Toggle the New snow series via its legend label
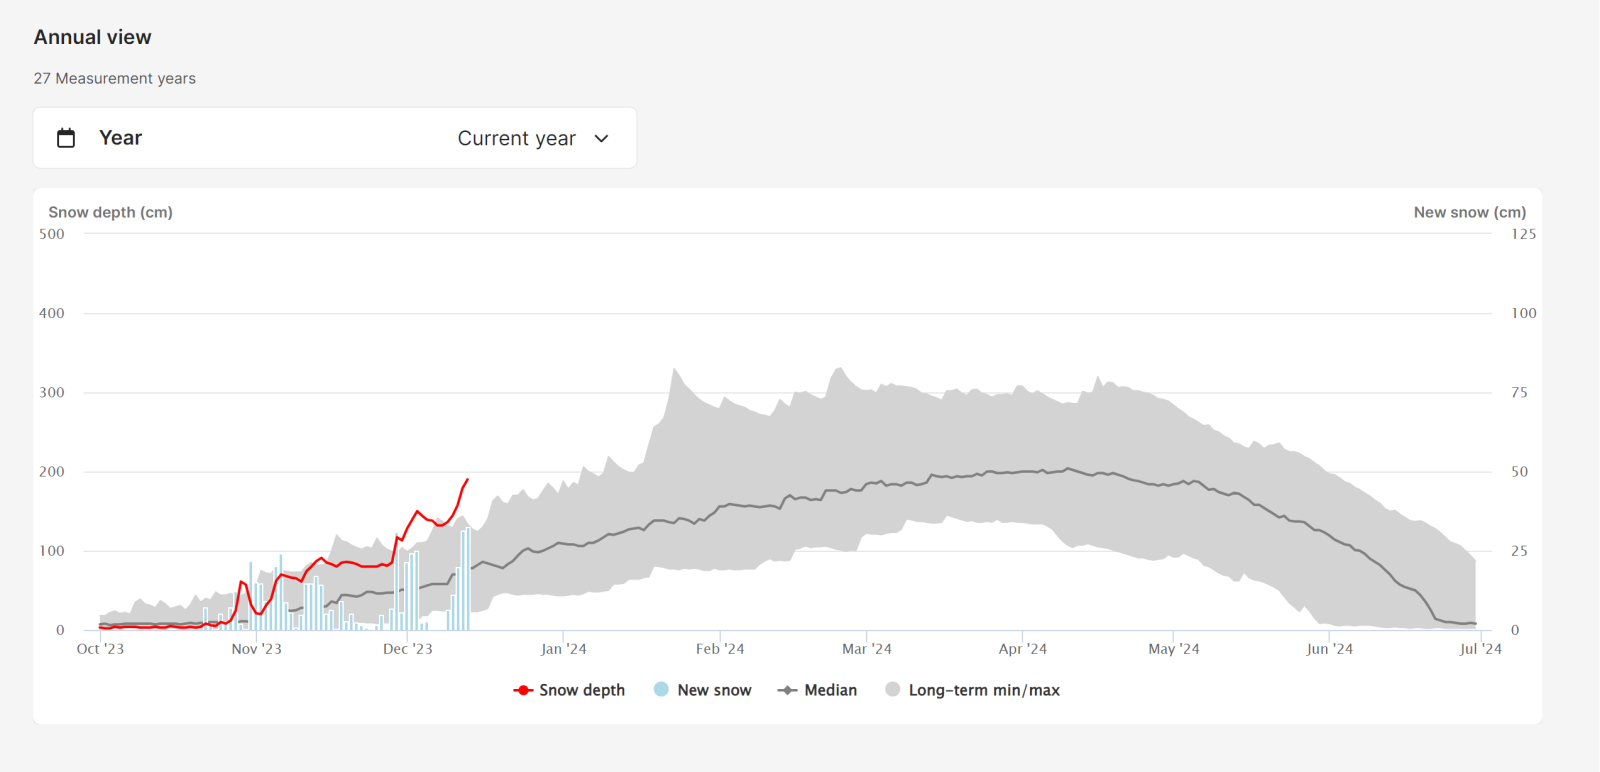Screen dimensions: 1600x772 [x=714, y=690]
